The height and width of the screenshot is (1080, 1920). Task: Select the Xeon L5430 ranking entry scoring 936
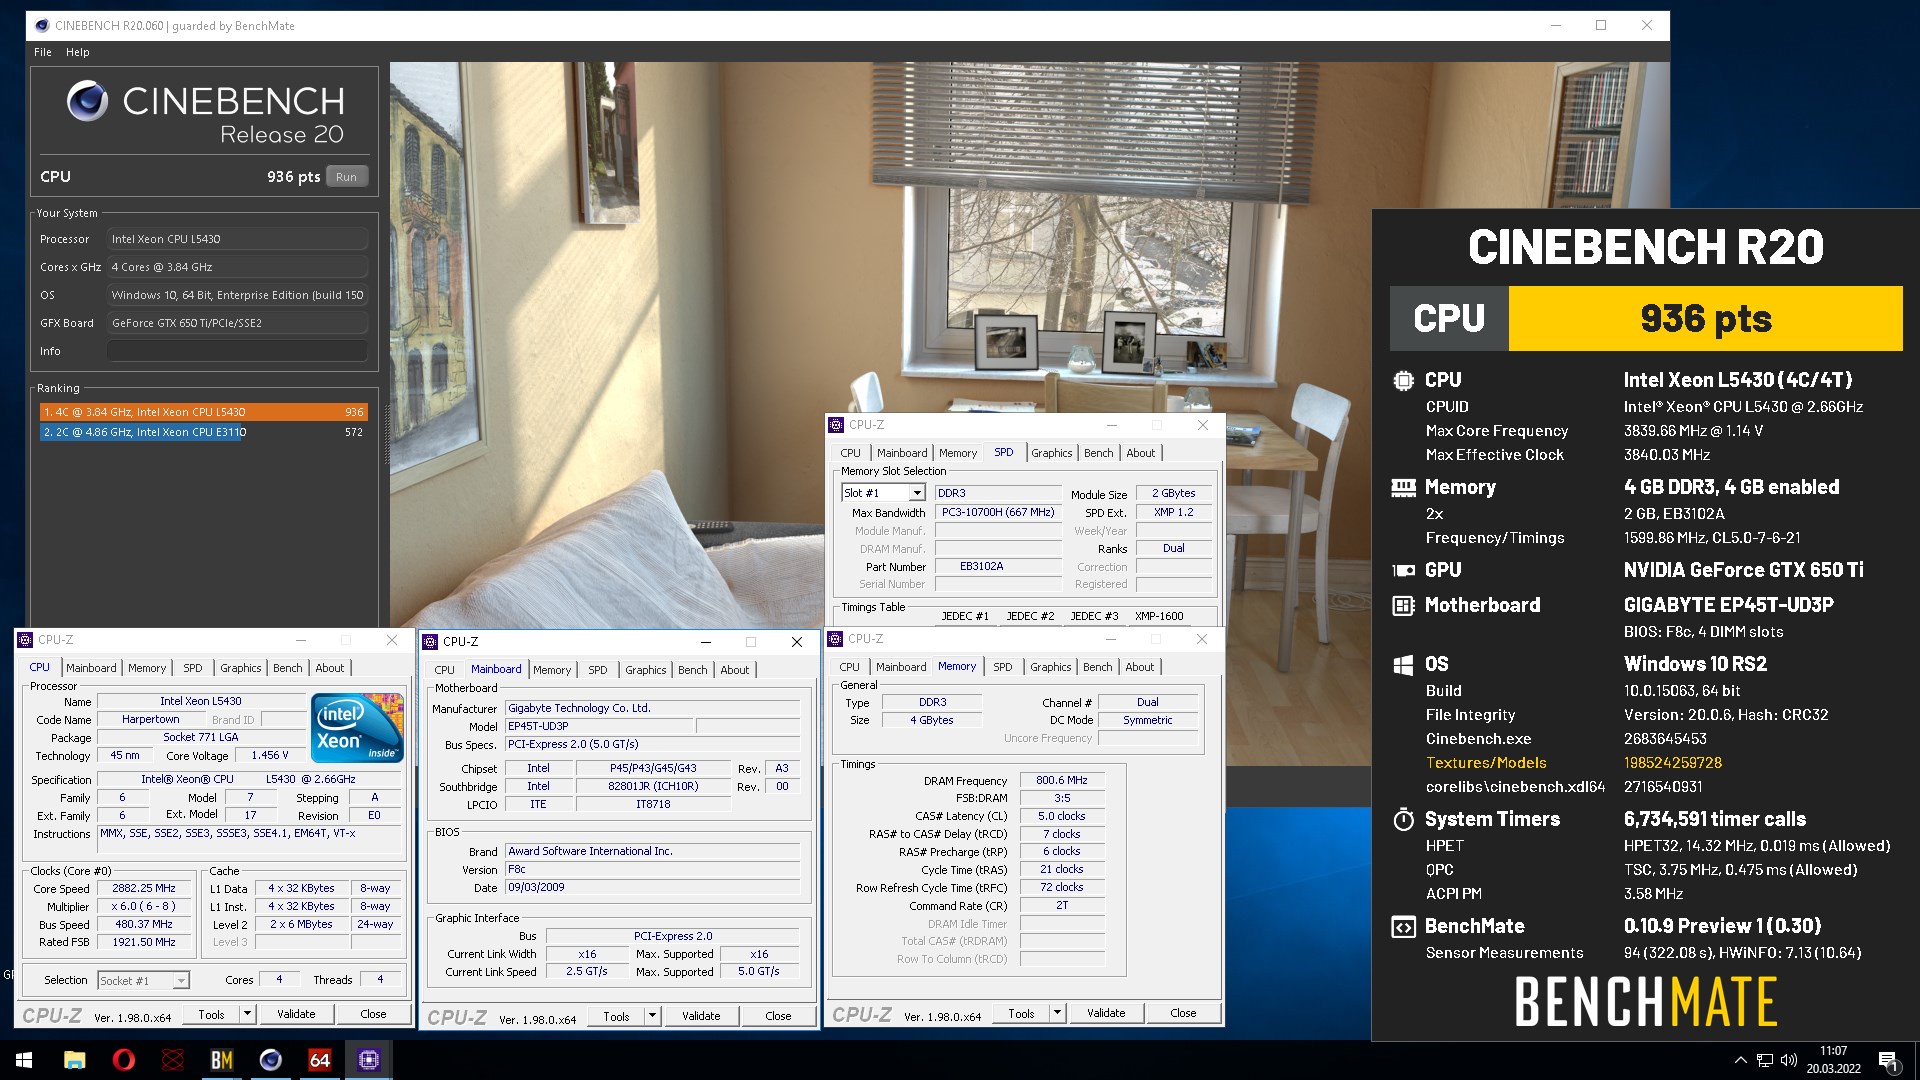pos(204,412)
